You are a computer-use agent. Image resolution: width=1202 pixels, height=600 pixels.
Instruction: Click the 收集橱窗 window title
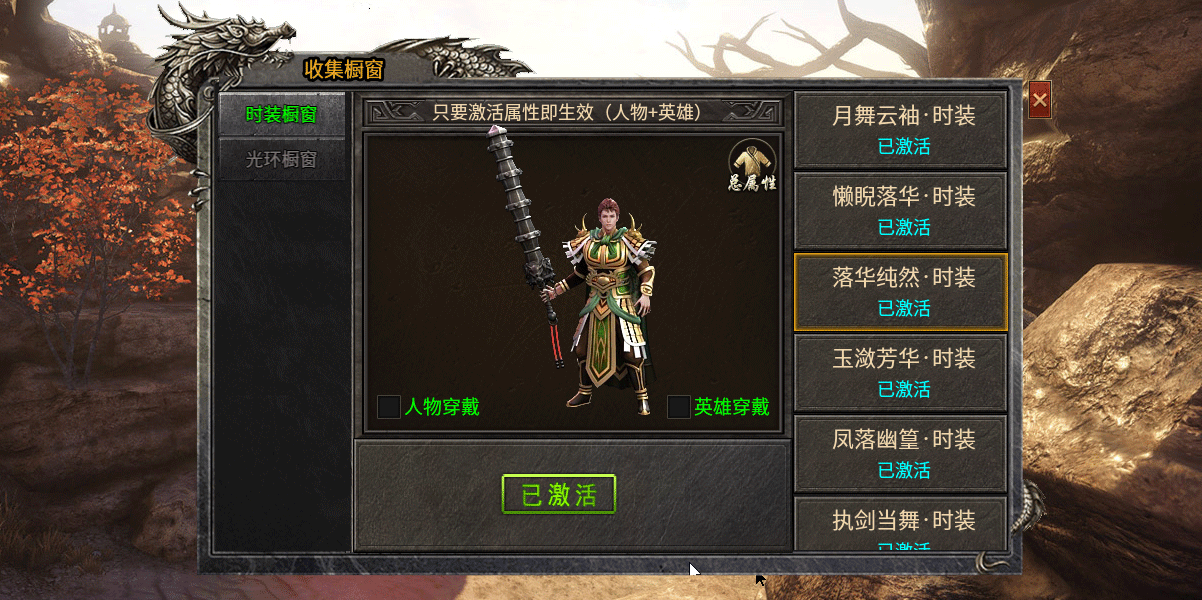tap(343, 69)
